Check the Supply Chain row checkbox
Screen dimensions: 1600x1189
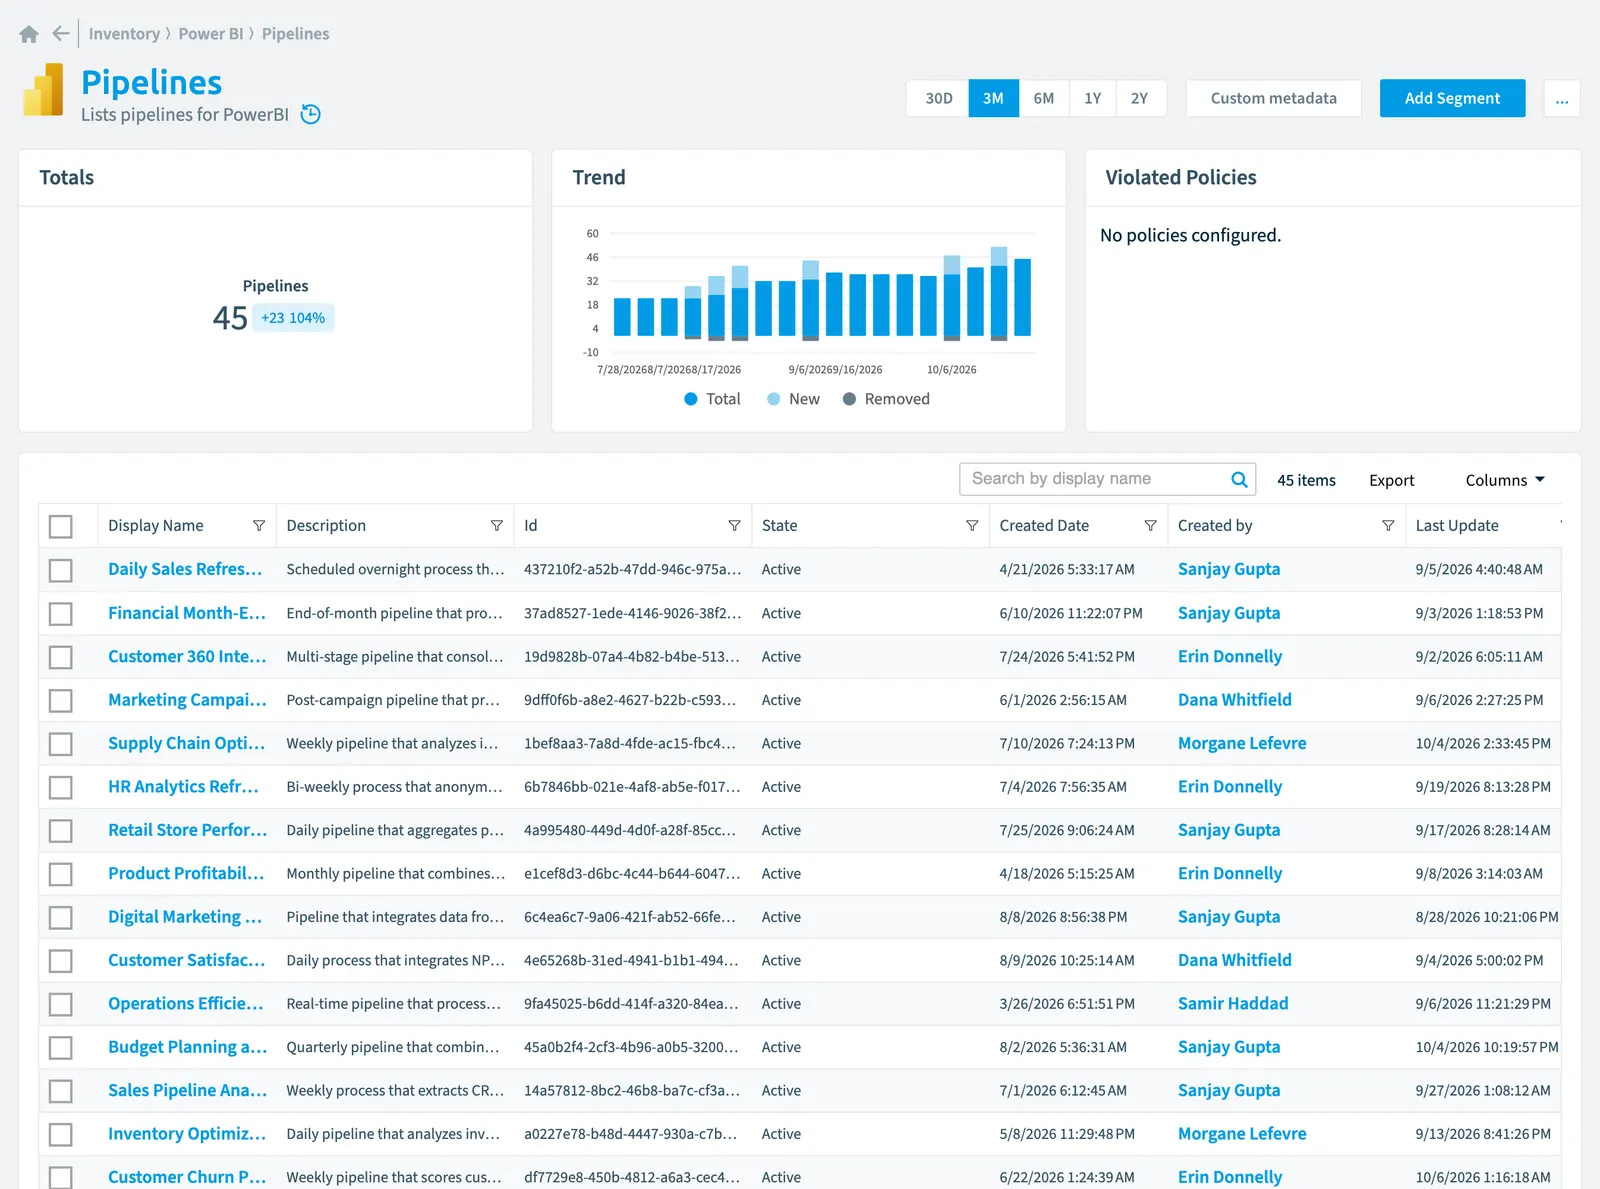[61, 744]
